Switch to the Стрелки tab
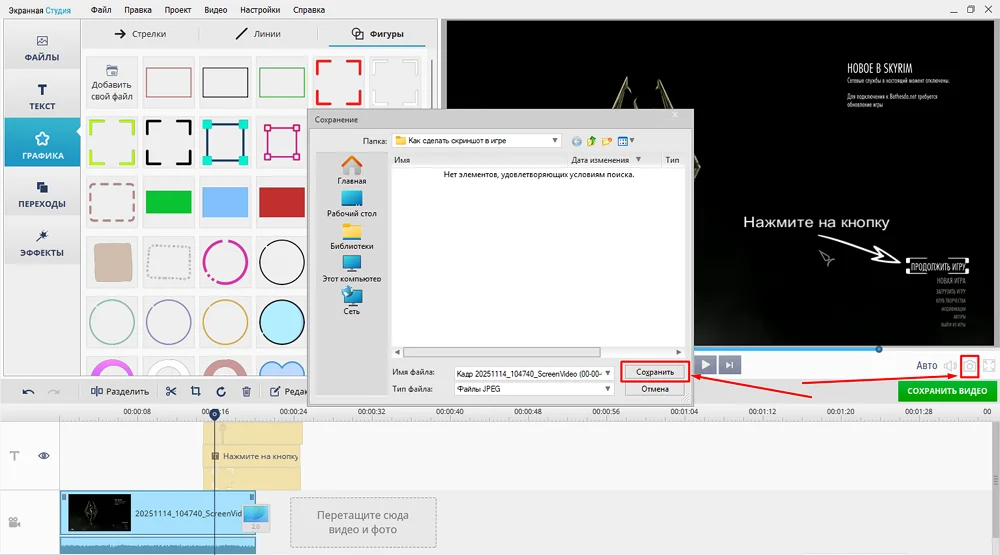1000x555 pixels. pyautogui.click(x=141, y=34)
